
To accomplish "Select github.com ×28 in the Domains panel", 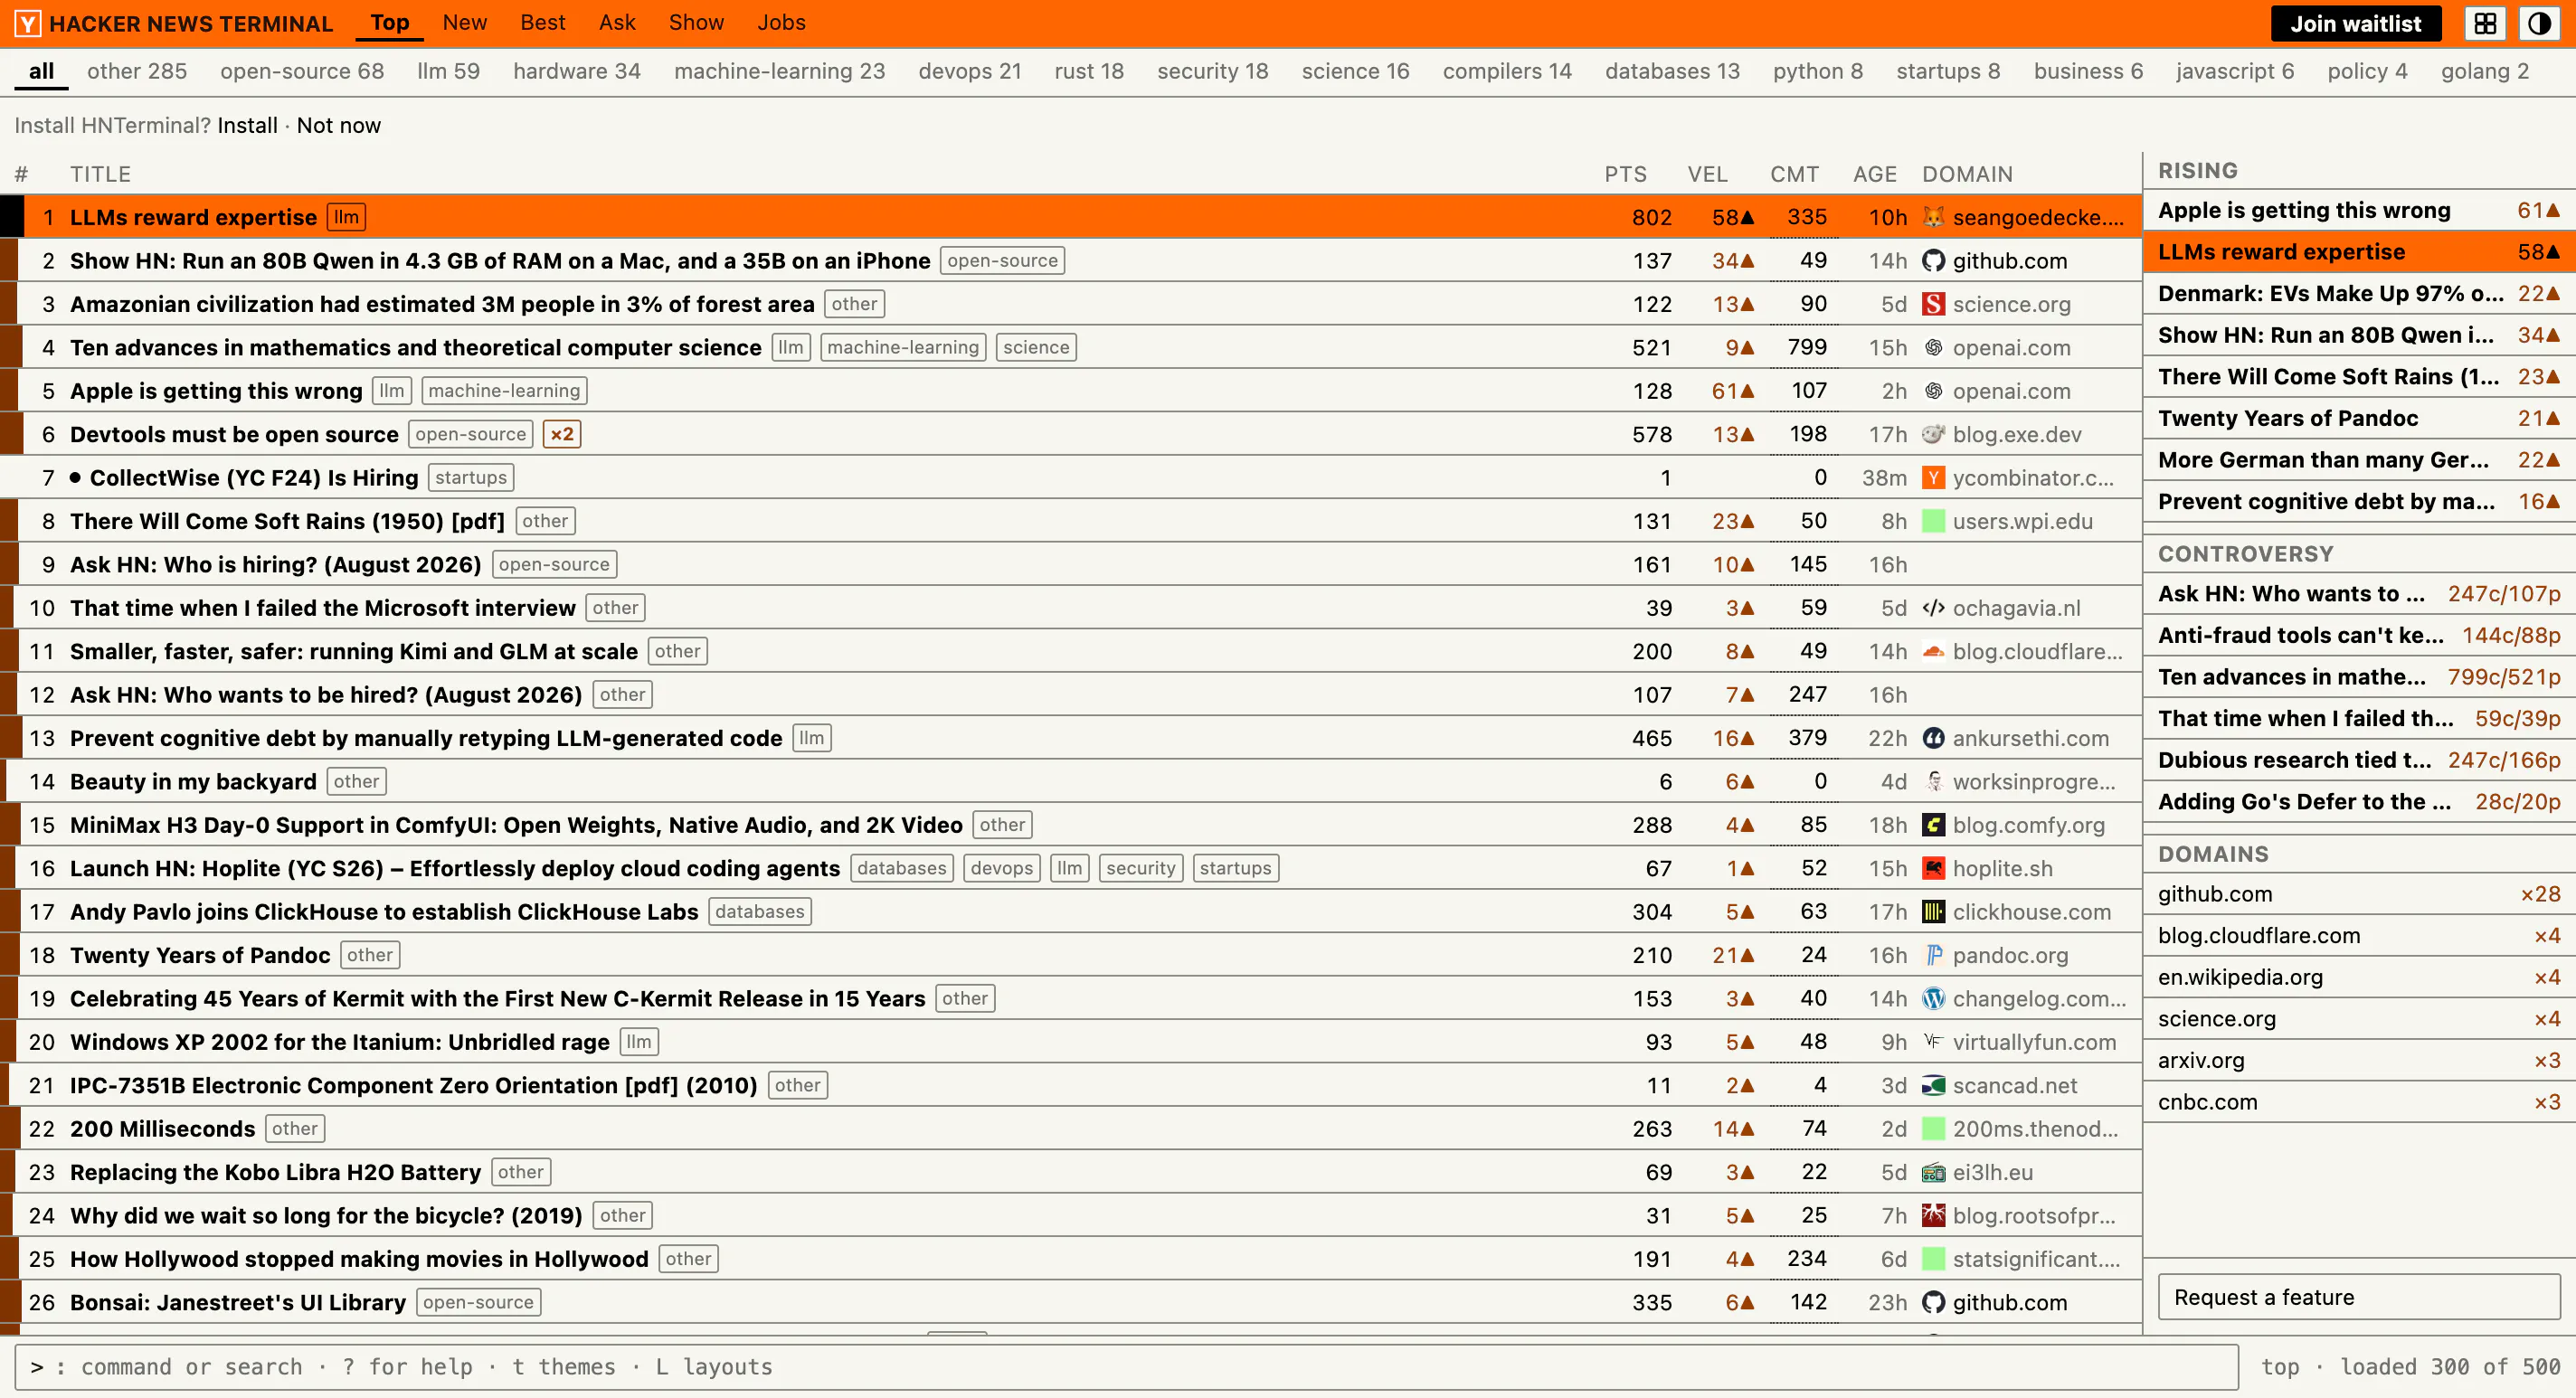I will coord(2359,894).
